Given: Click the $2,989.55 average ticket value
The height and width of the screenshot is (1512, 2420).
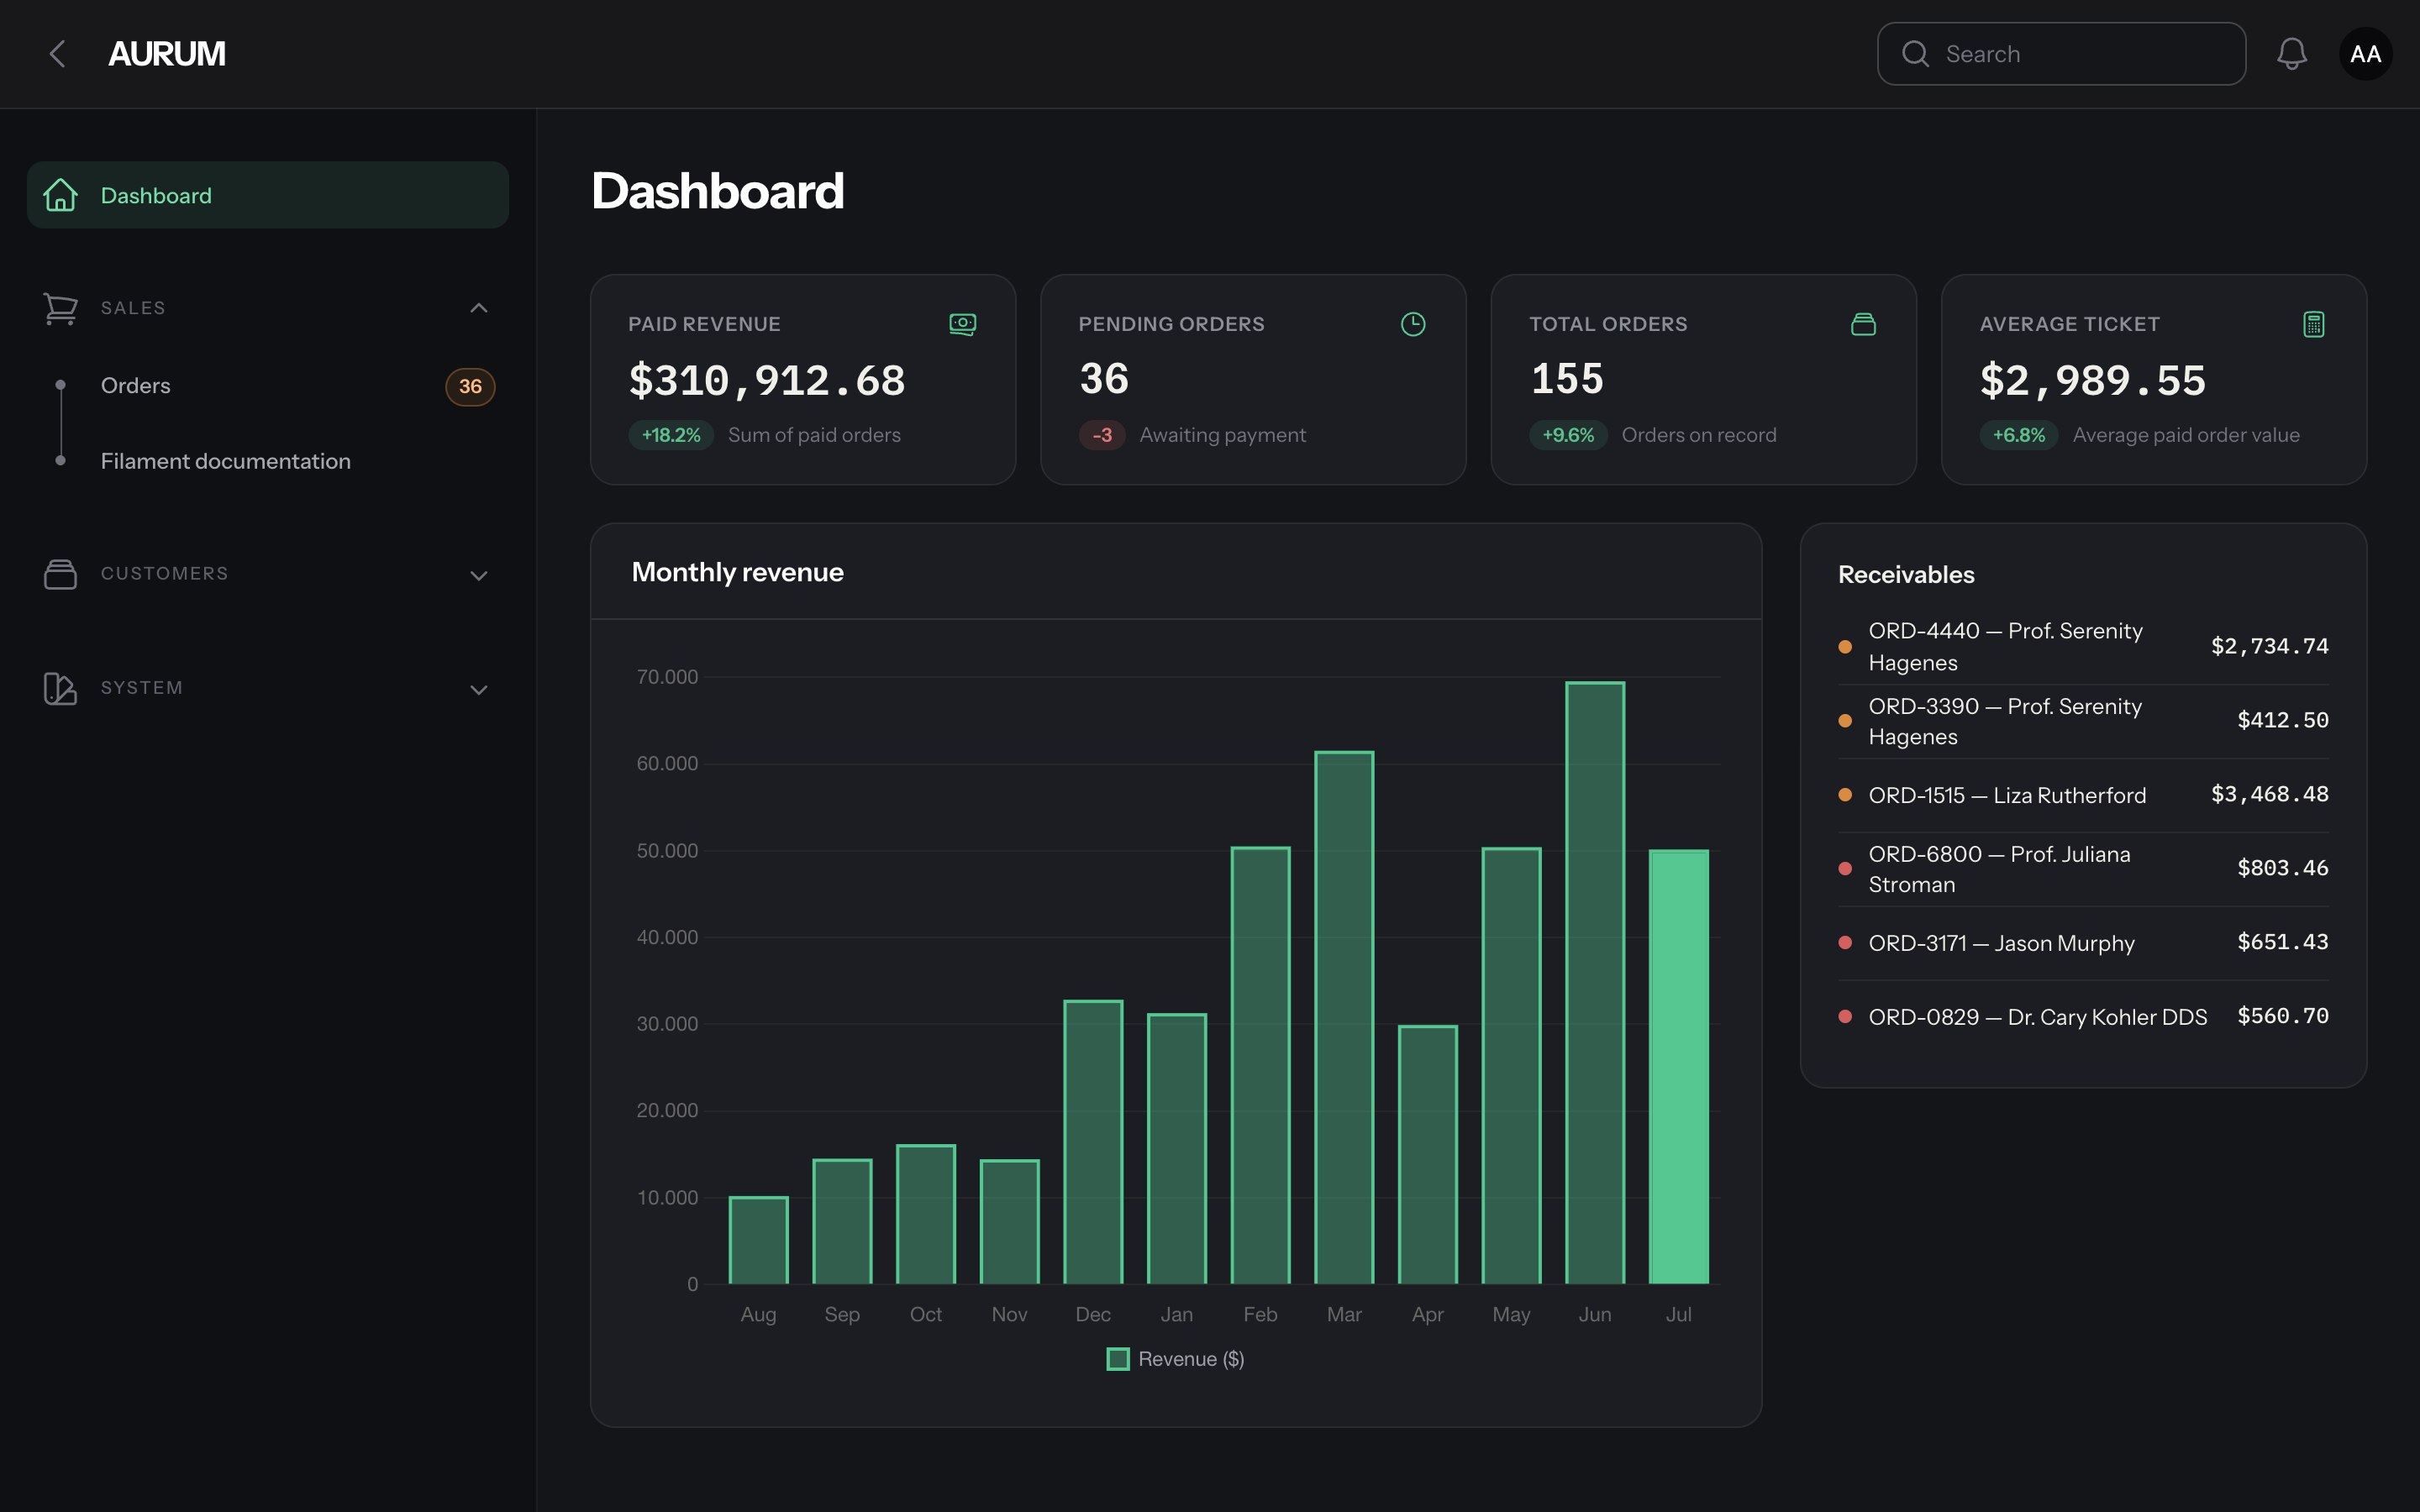Looking at the screenshot, I should 2093,381.
